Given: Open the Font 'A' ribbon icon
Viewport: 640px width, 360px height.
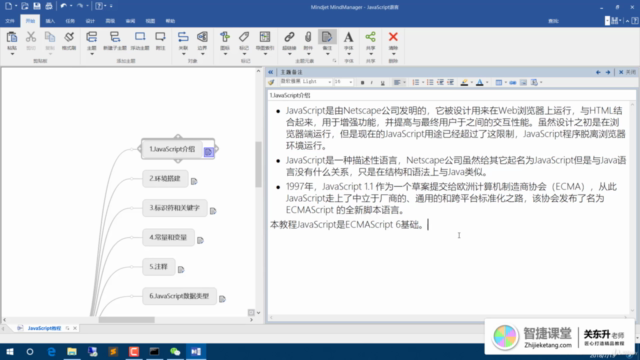Looking at the screenshot, I should click(x=348, y=37).
